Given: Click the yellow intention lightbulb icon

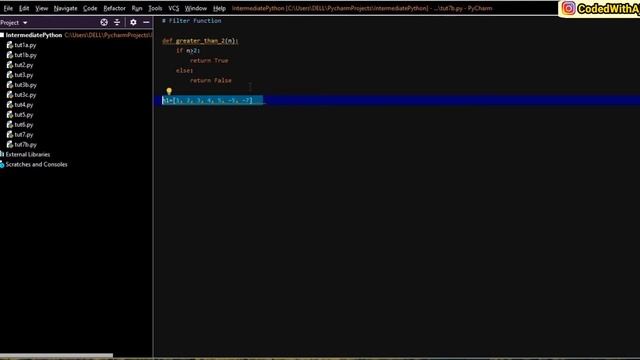Looking at the screenshot, I should coord(169,91).
